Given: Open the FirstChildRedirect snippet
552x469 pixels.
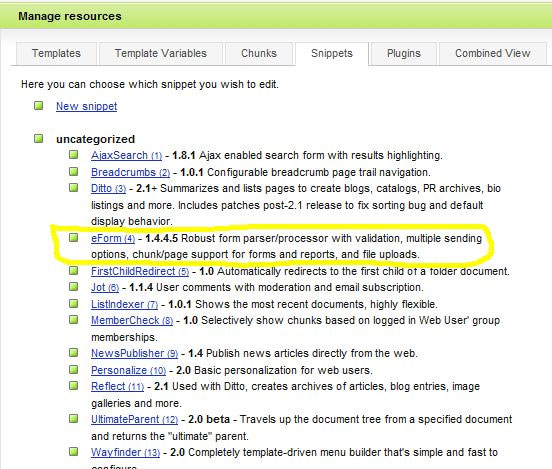Looking at the screenshot, I should pyautogui.click(x=140, y=271).
